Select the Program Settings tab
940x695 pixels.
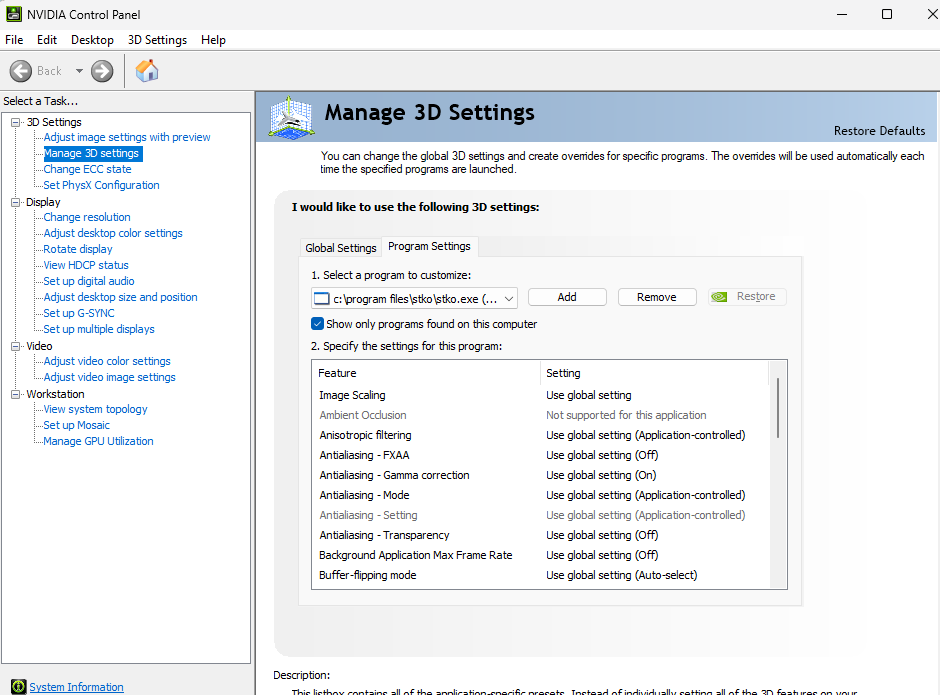tap(429, 246)
